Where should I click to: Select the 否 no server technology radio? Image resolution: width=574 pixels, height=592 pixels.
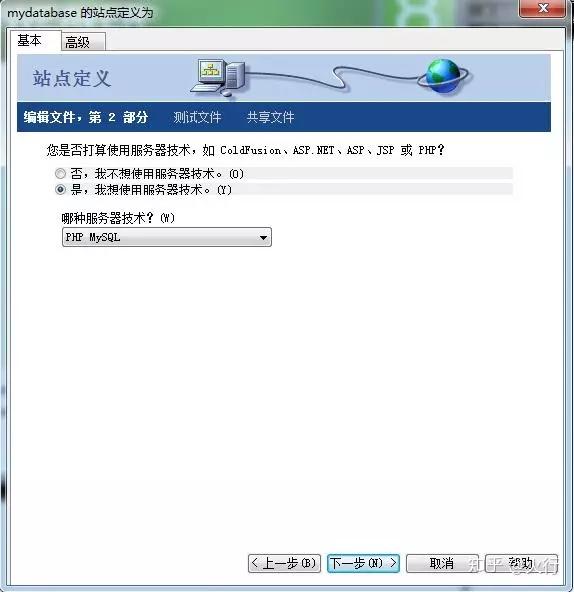point(60,174)
